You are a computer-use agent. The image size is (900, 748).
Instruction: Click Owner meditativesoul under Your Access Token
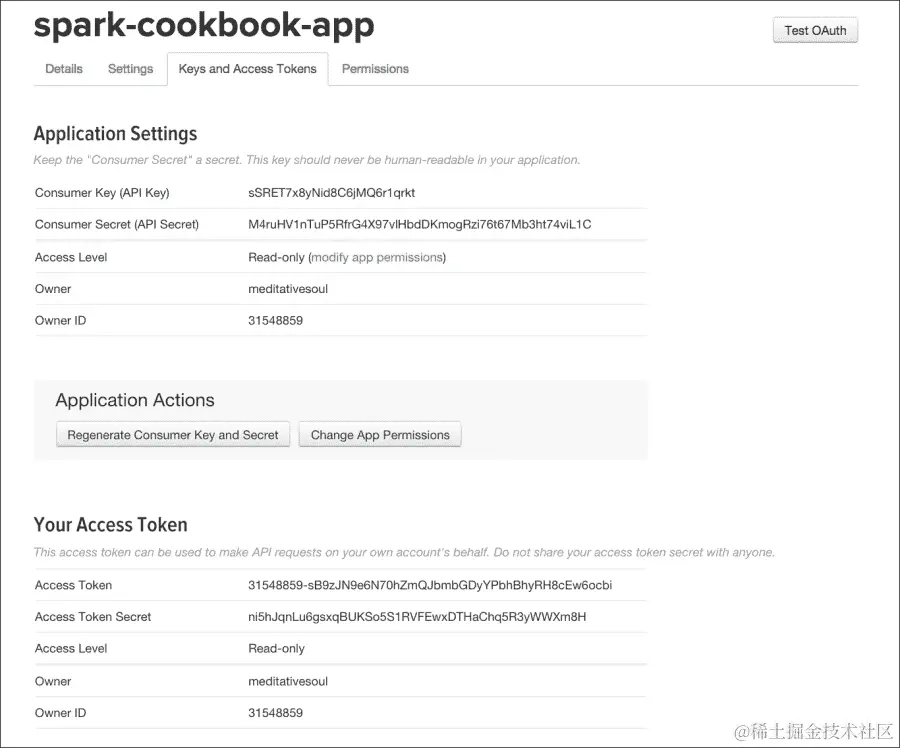[288, 681]
